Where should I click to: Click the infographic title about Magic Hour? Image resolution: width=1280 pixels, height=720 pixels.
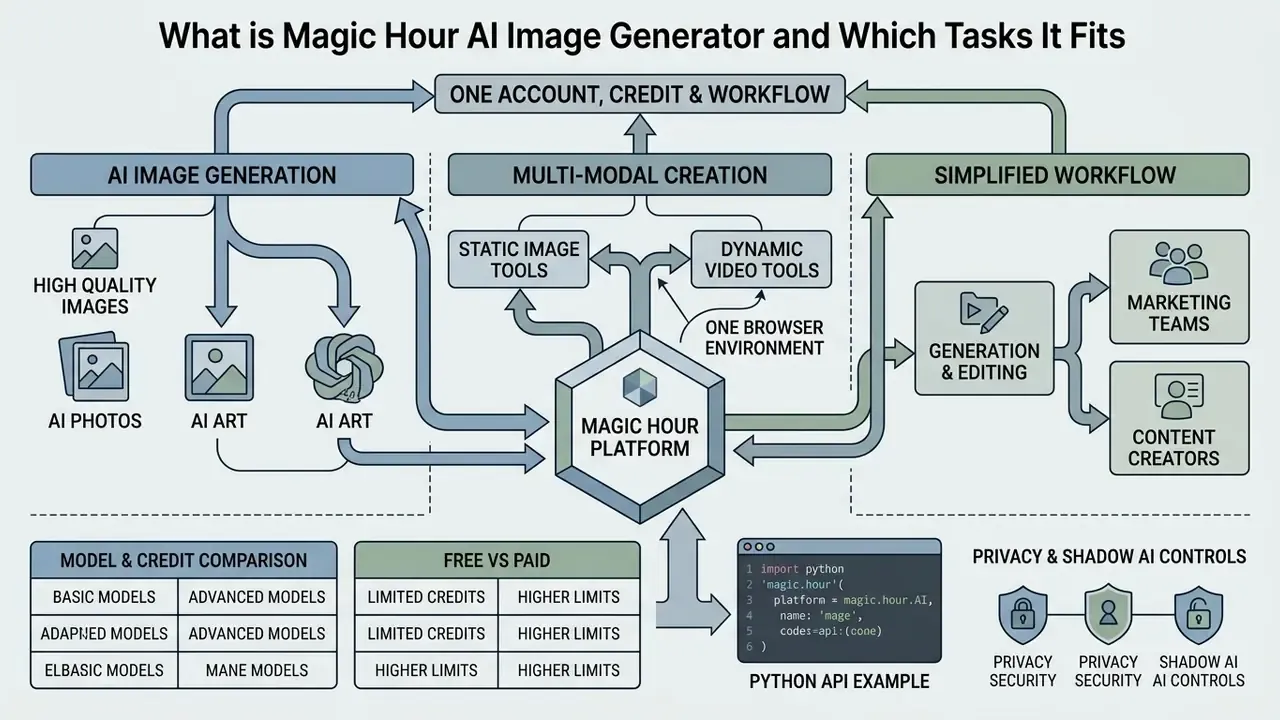(642, 36)
